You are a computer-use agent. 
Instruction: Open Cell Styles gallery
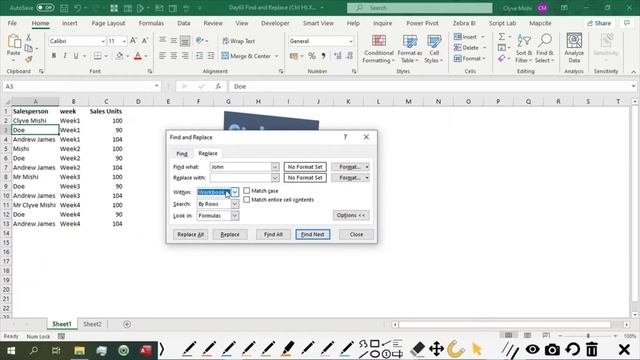434,49
